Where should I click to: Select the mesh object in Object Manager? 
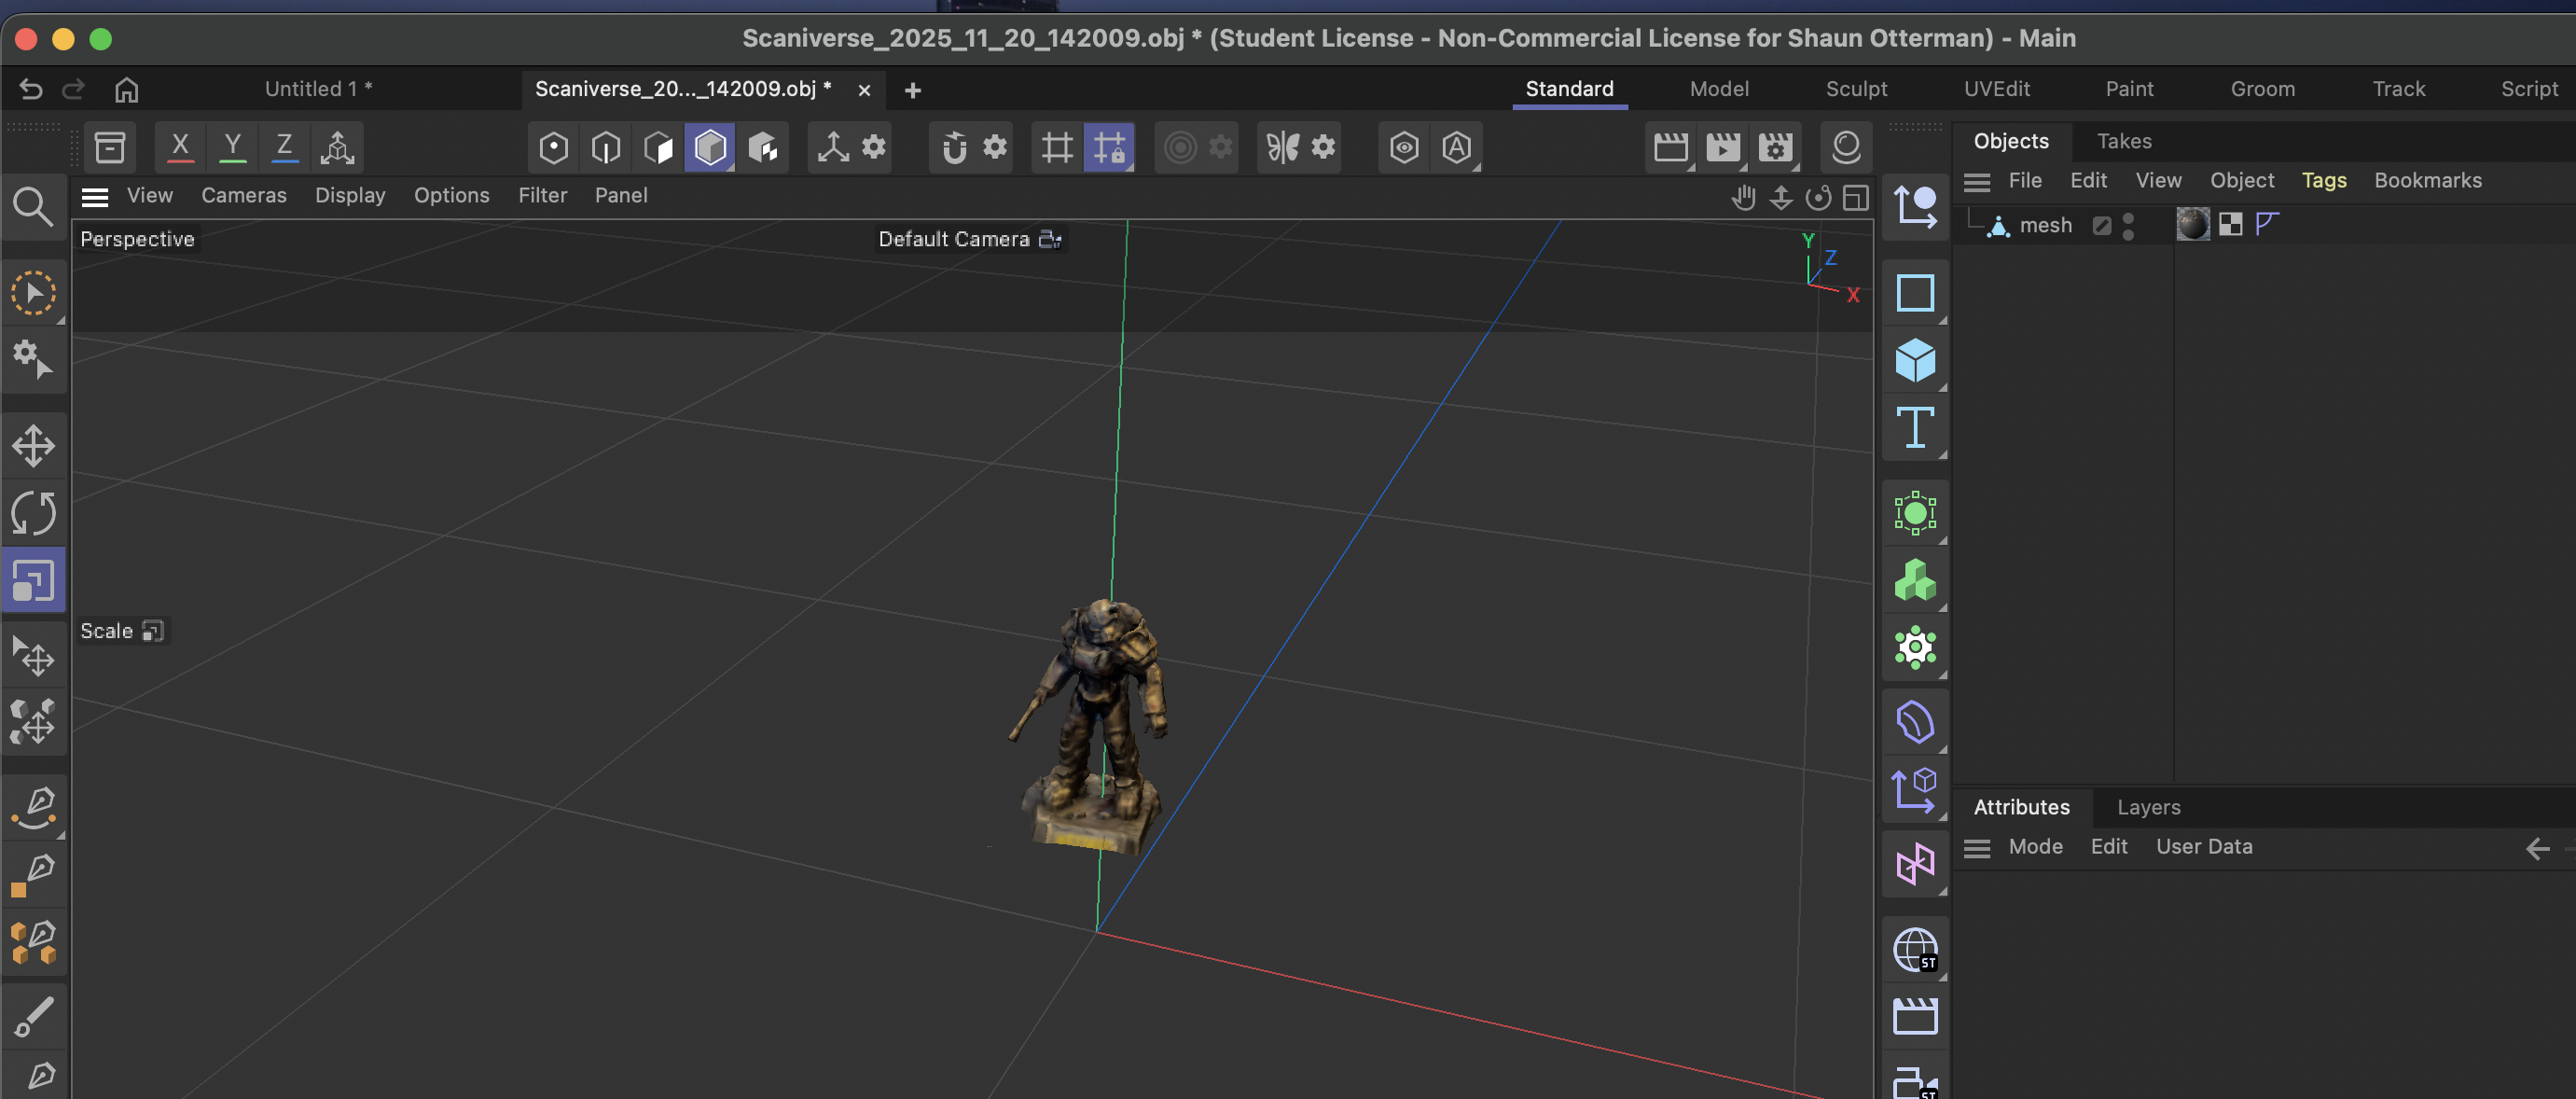pyautogui.click(x=2046, y=225)
